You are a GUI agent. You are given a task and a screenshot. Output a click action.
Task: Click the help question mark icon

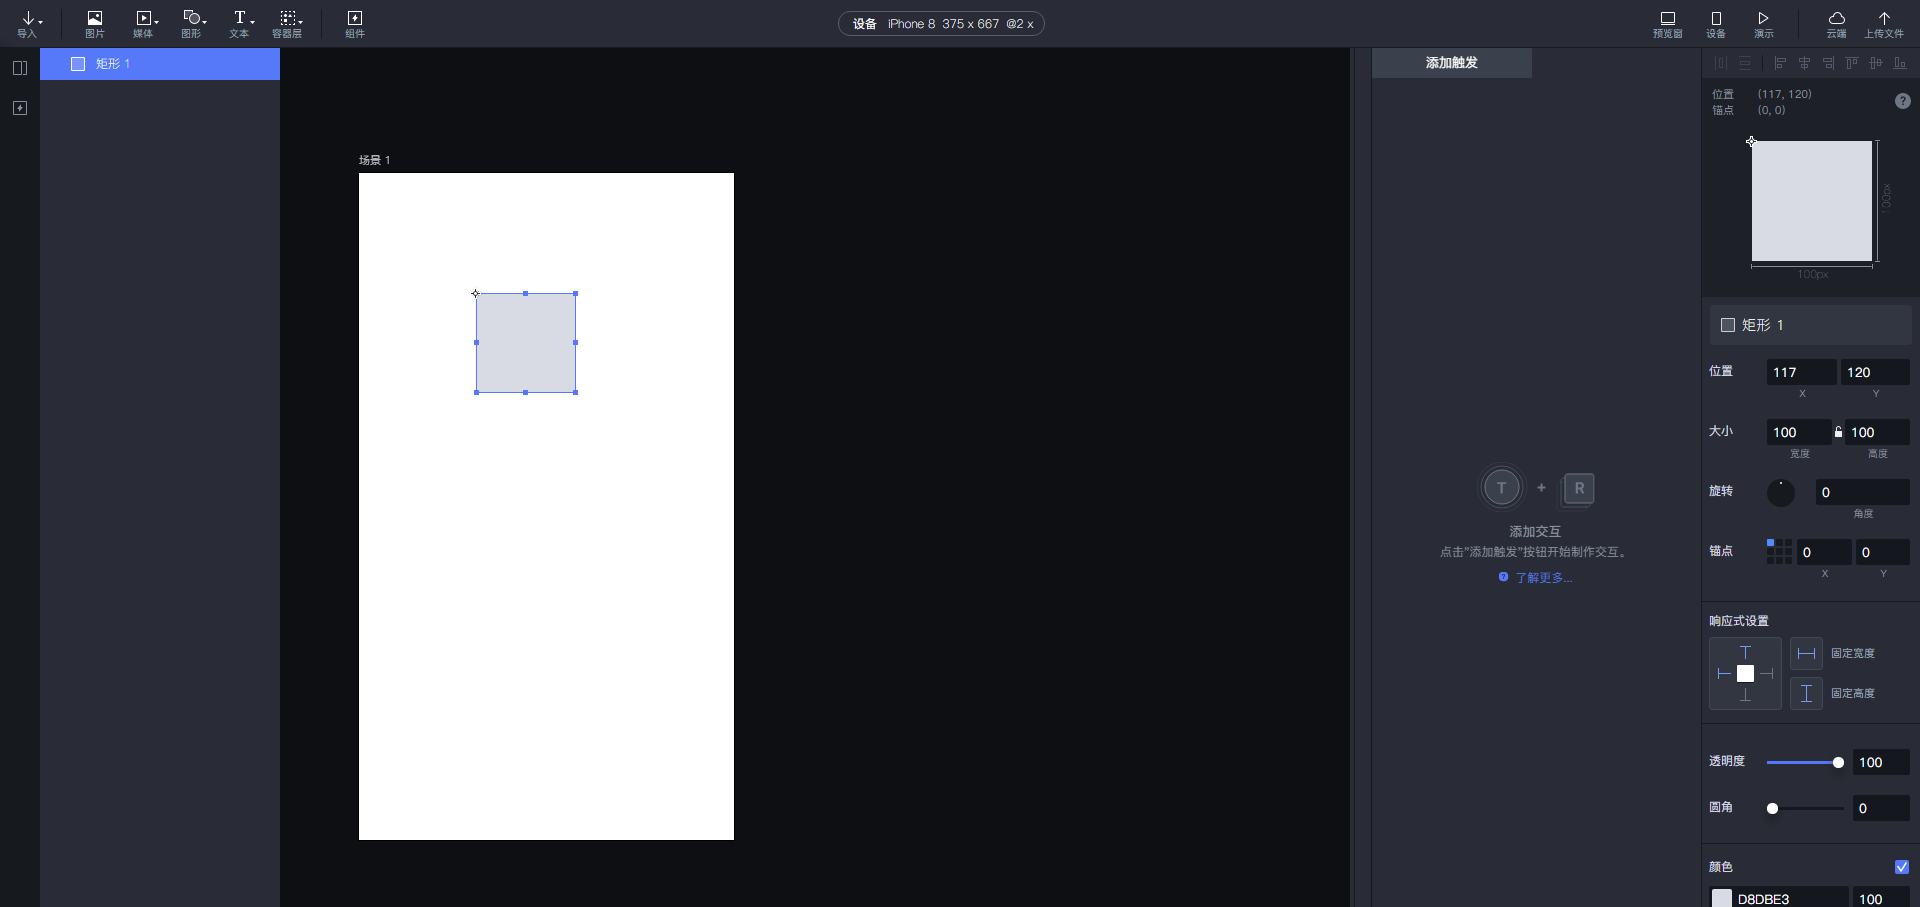coord(1902,101)
